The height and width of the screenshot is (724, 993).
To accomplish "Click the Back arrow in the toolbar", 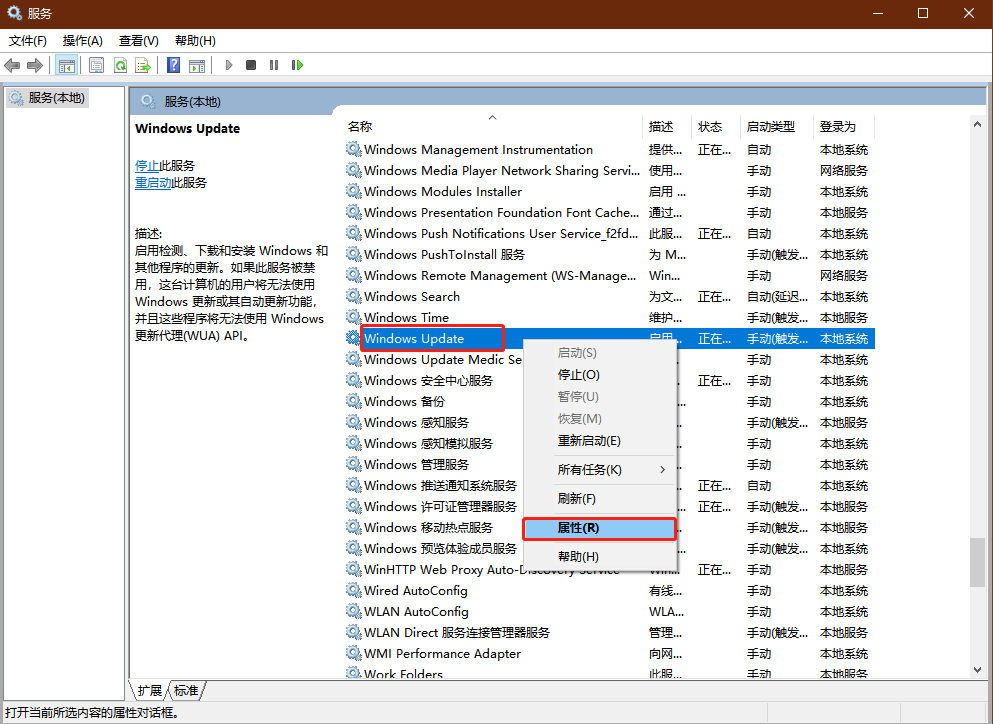I will pos(12,65).
